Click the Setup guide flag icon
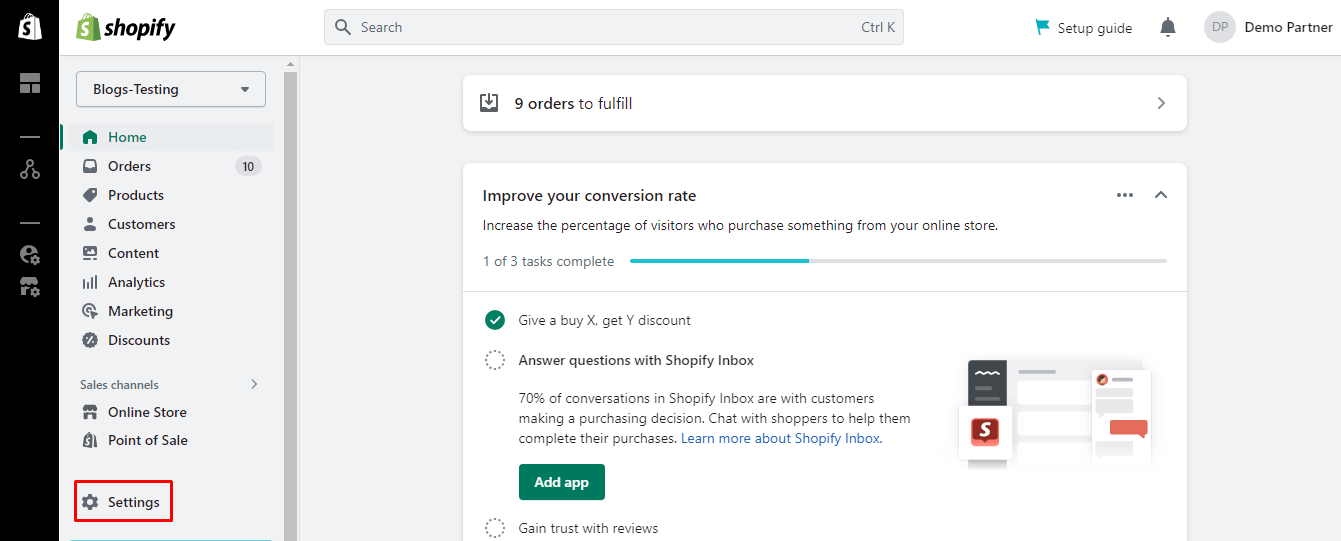The image size is (1341, 541). pos(1043,28)
